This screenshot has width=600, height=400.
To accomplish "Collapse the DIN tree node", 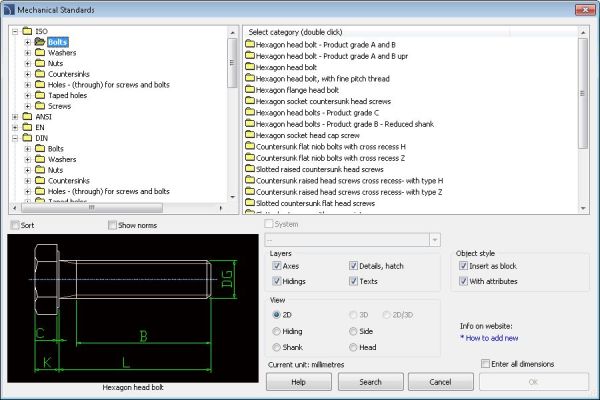I will [15, 138].
